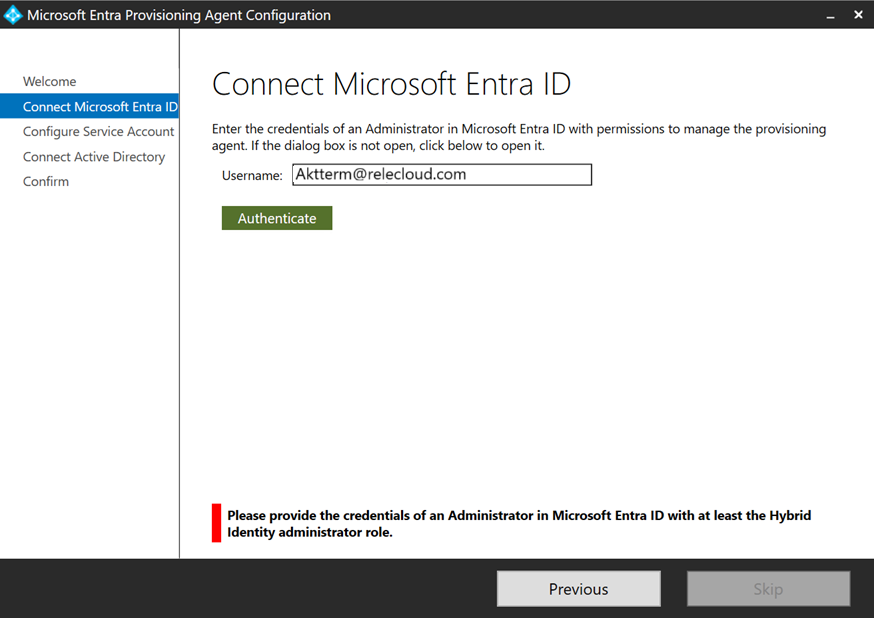
Task: Minimize the Provisioning Agent Configuration window
Action: (831, 15)
